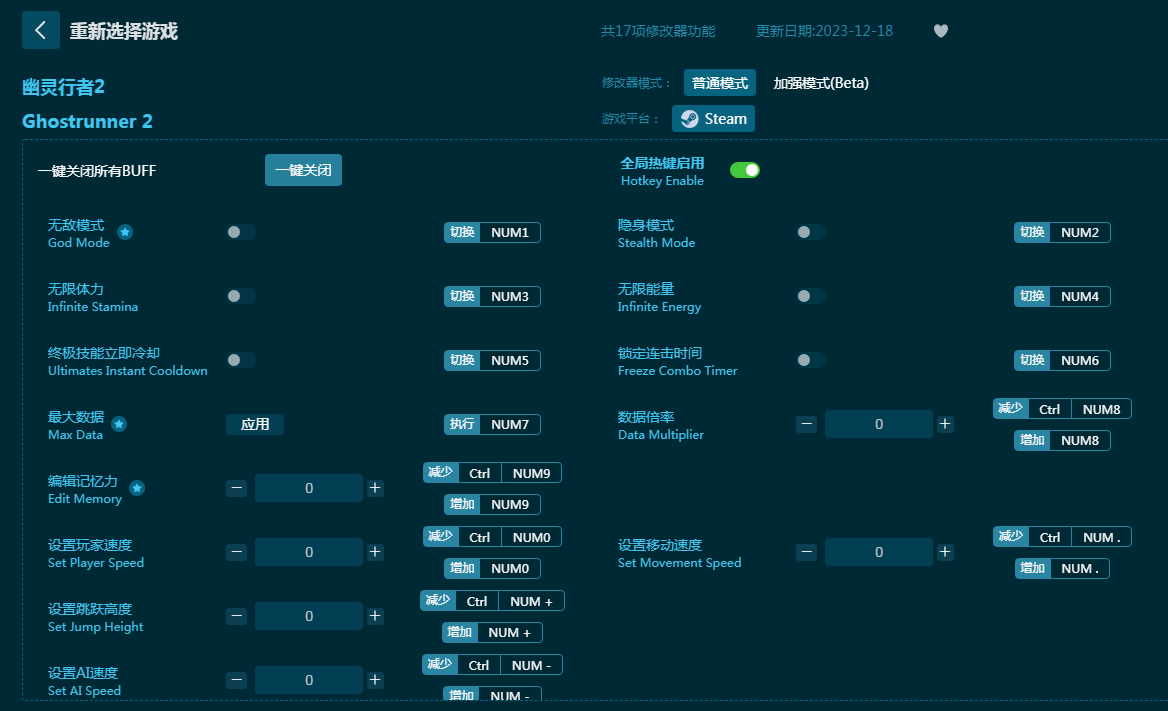Click the Infinite Stamina NUM3 hotkey button
Screen dimensions: 1168x711
click(x=492, y=297)
